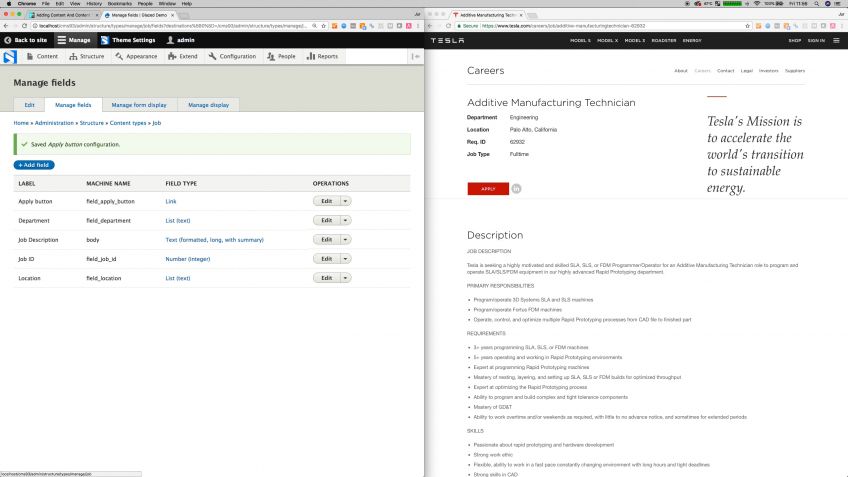Open People in admin menu
Viewport: 848px width, 477px height.
click(x=281, y=56)
